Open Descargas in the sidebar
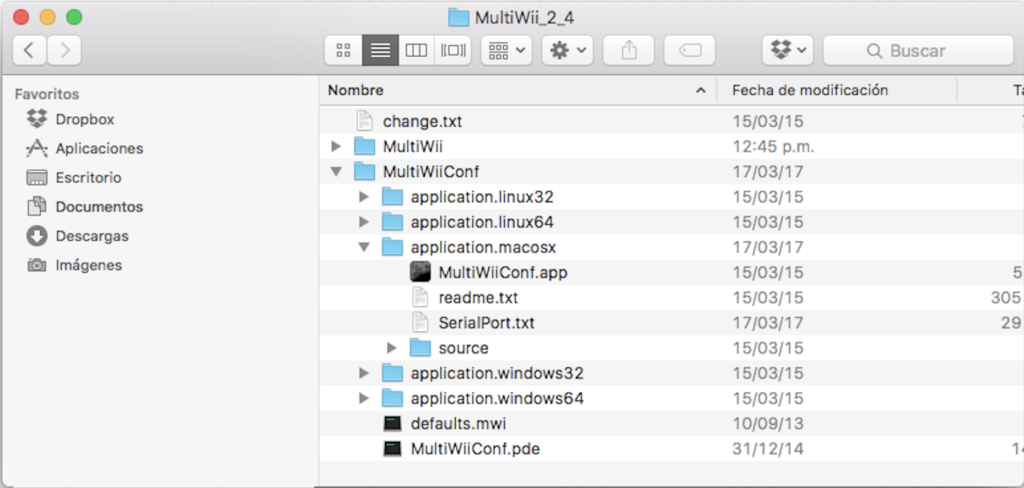The height and width of the screenshot is (488, 1024). point(91,236)
